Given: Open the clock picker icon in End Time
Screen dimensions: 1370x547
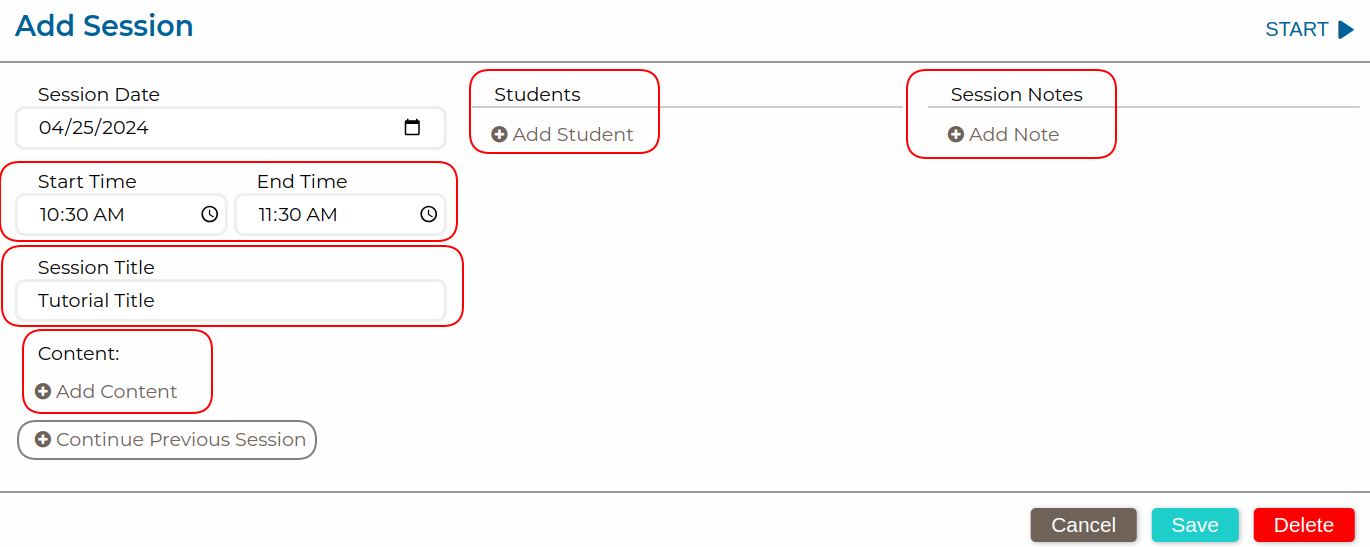Looking at the screenshot, I should click(x=428, y=214).
